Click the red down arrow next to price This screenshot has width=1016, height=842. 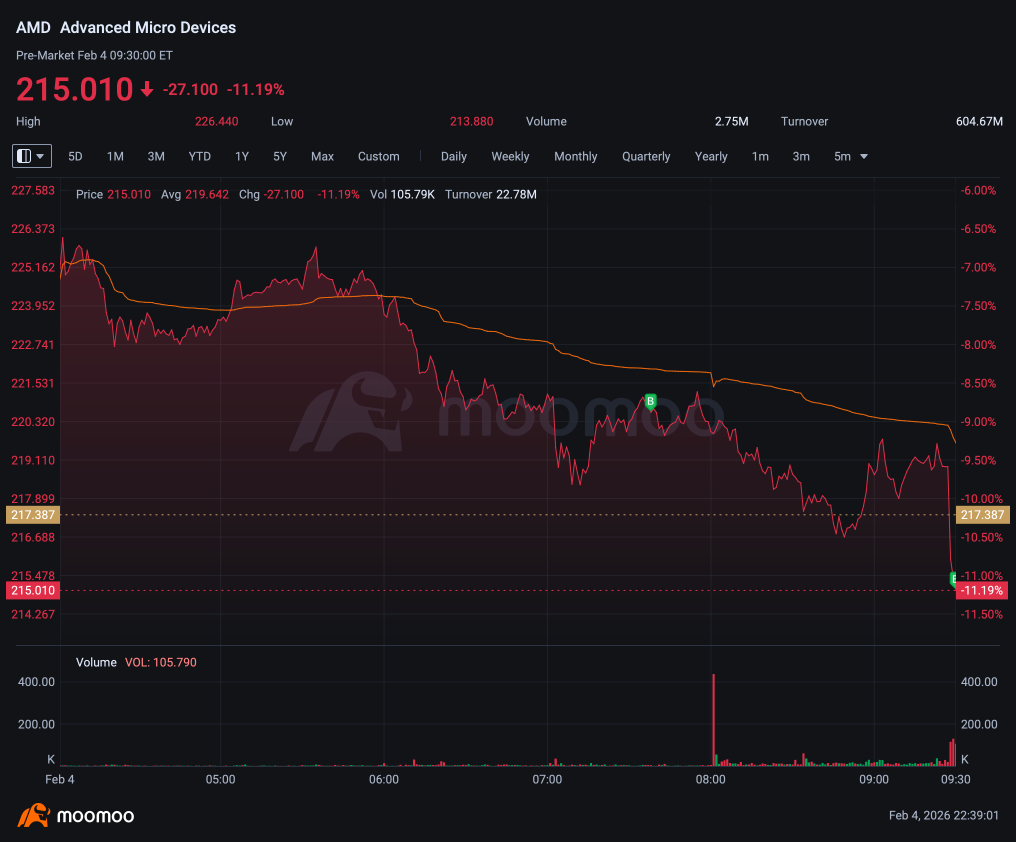[x=147, y=89]
